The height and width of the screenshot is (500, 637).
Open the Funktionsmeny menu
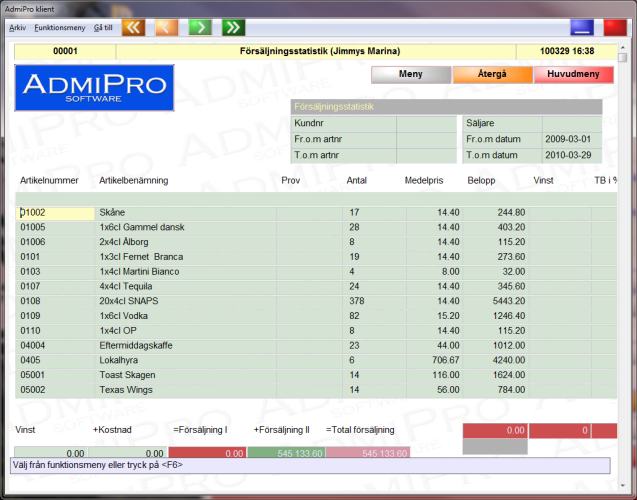coord(60,28)
